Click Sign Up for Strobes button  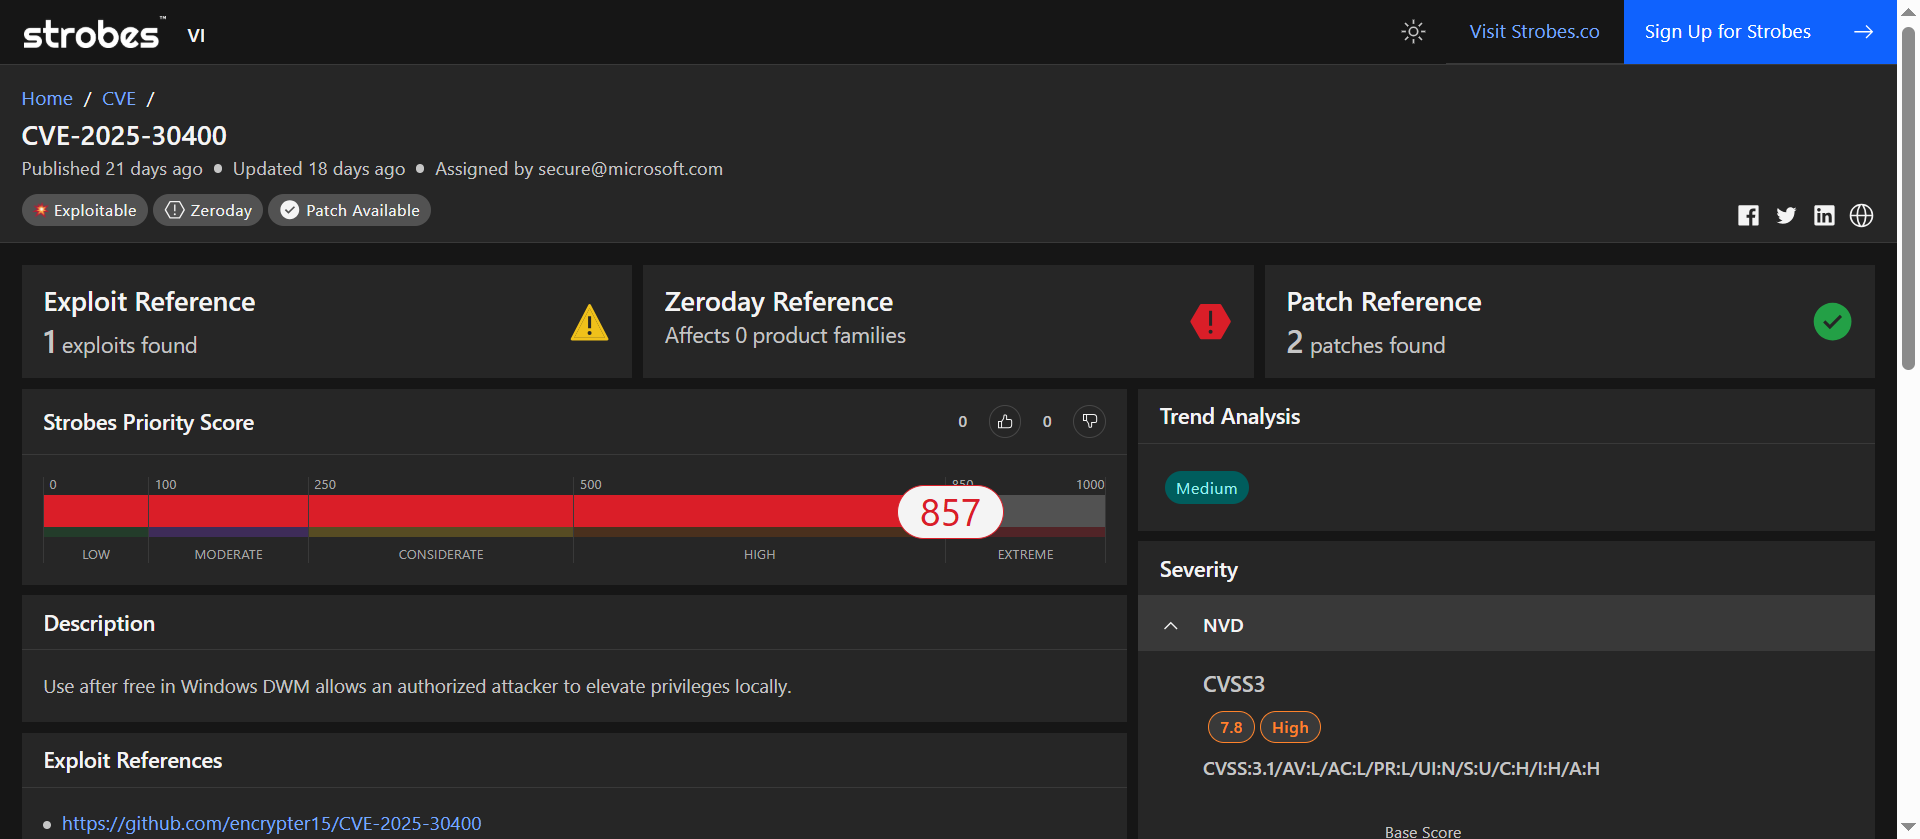tap(1760, 32)
